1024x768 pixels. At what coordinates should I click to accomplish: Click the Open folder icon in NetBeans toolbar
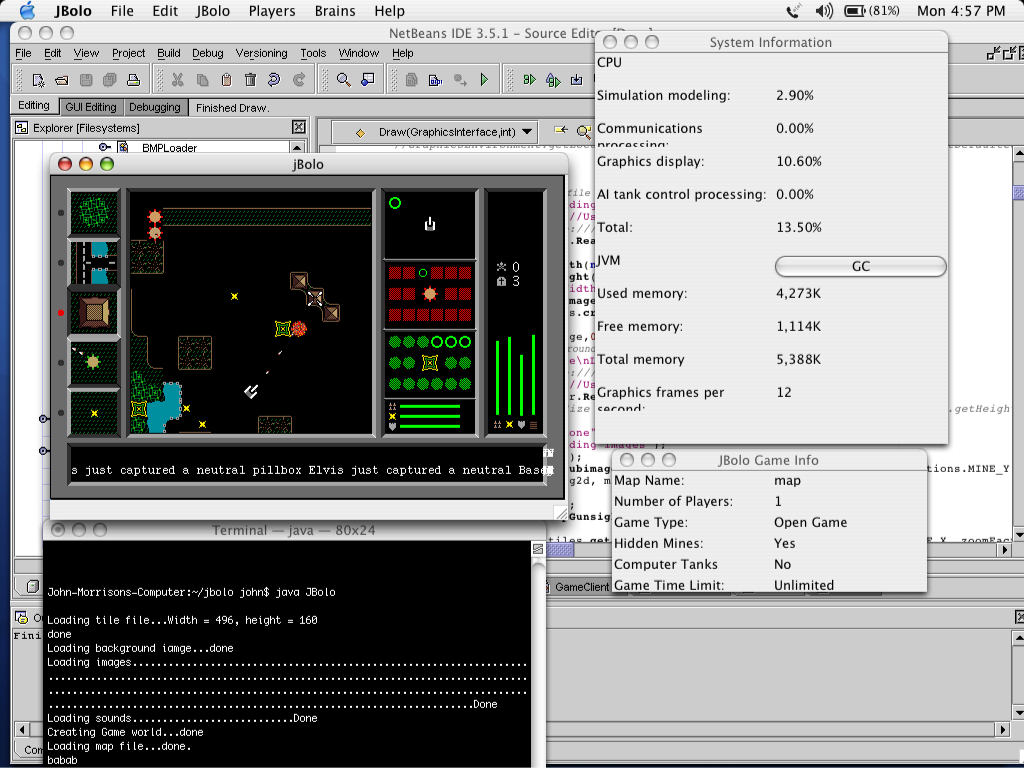pyautogui.click(x=62, y=80)
